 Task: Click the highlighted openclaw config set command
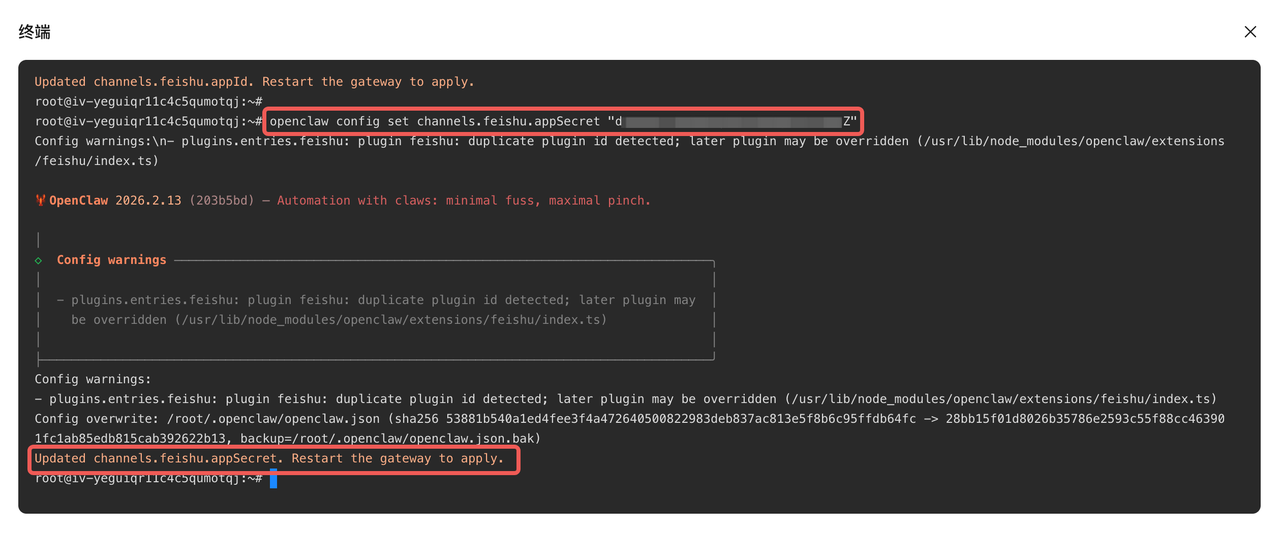tap(563, 121)
